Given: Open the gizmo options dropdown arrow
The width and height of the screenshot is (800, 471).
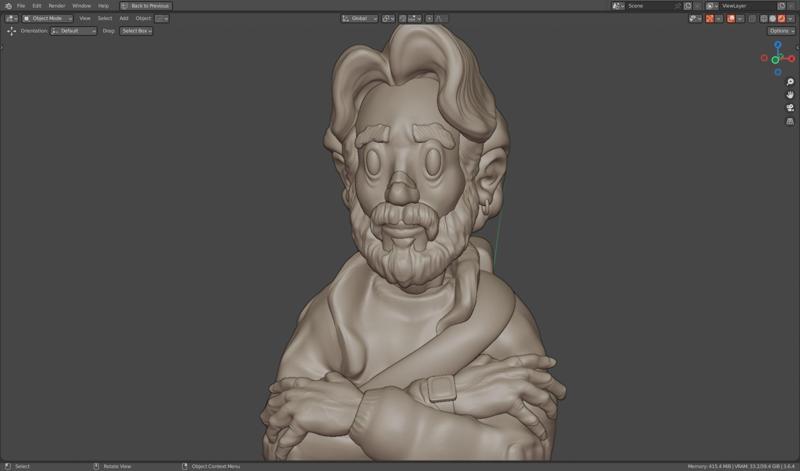Looking at the screenshot, I should tap(718, 18).
